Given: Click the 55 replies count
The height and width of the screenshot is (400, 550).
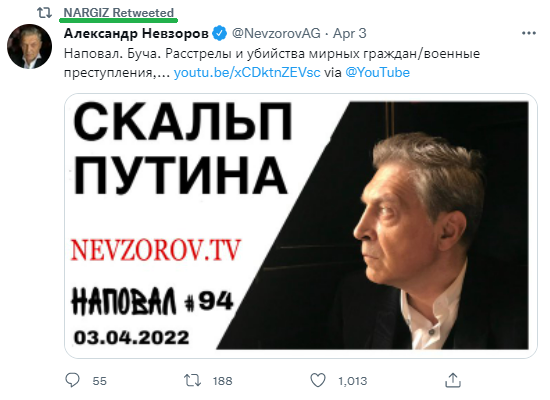Looking at the screenshot, I should pos(99,381).
